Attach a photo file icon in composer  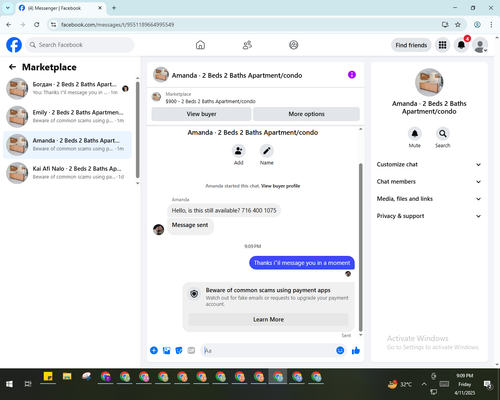point(166,350)
